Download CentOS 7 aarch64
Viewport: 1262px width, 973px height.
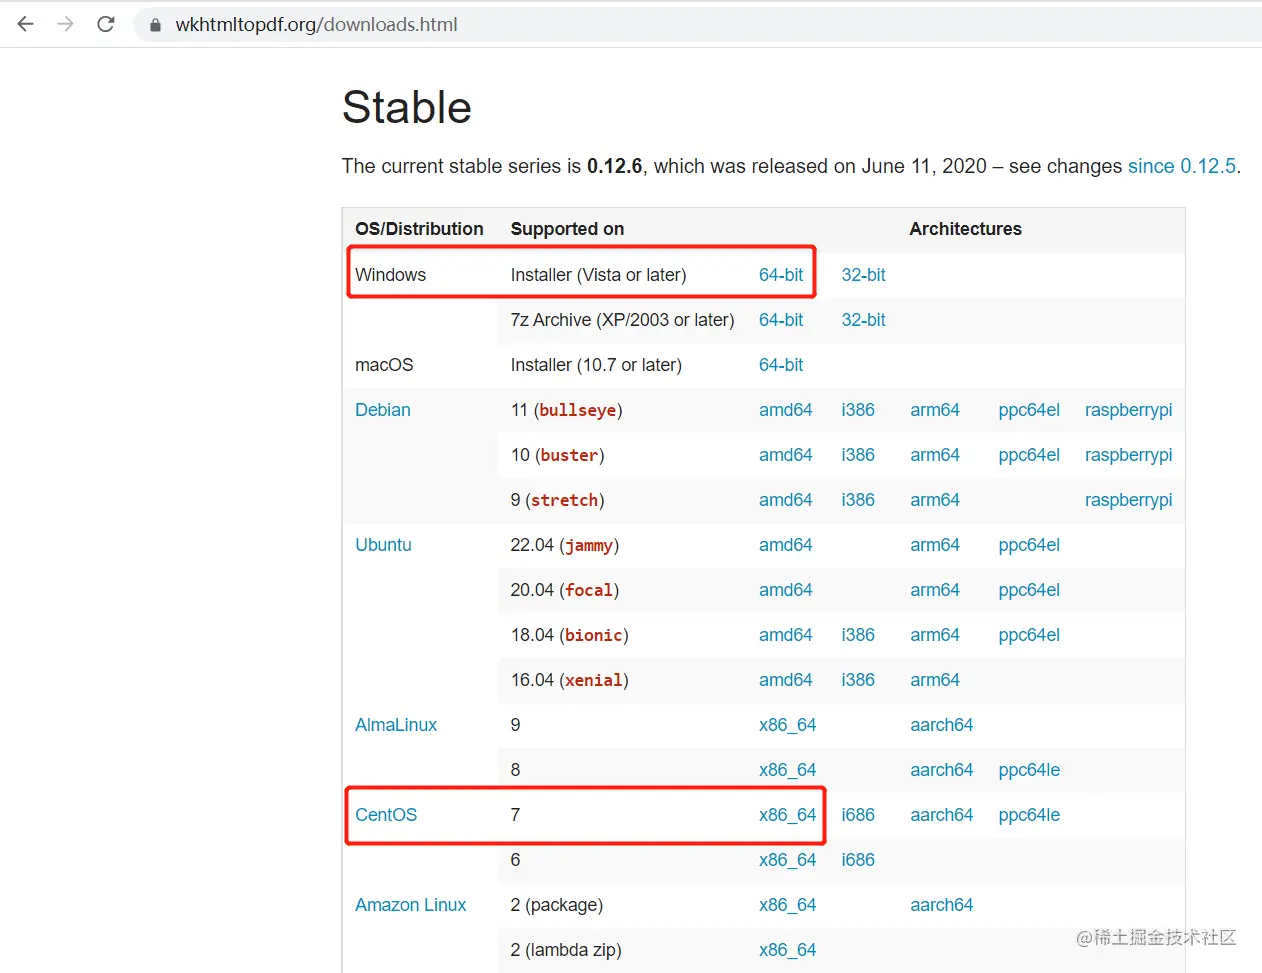(x=941, y=815)
